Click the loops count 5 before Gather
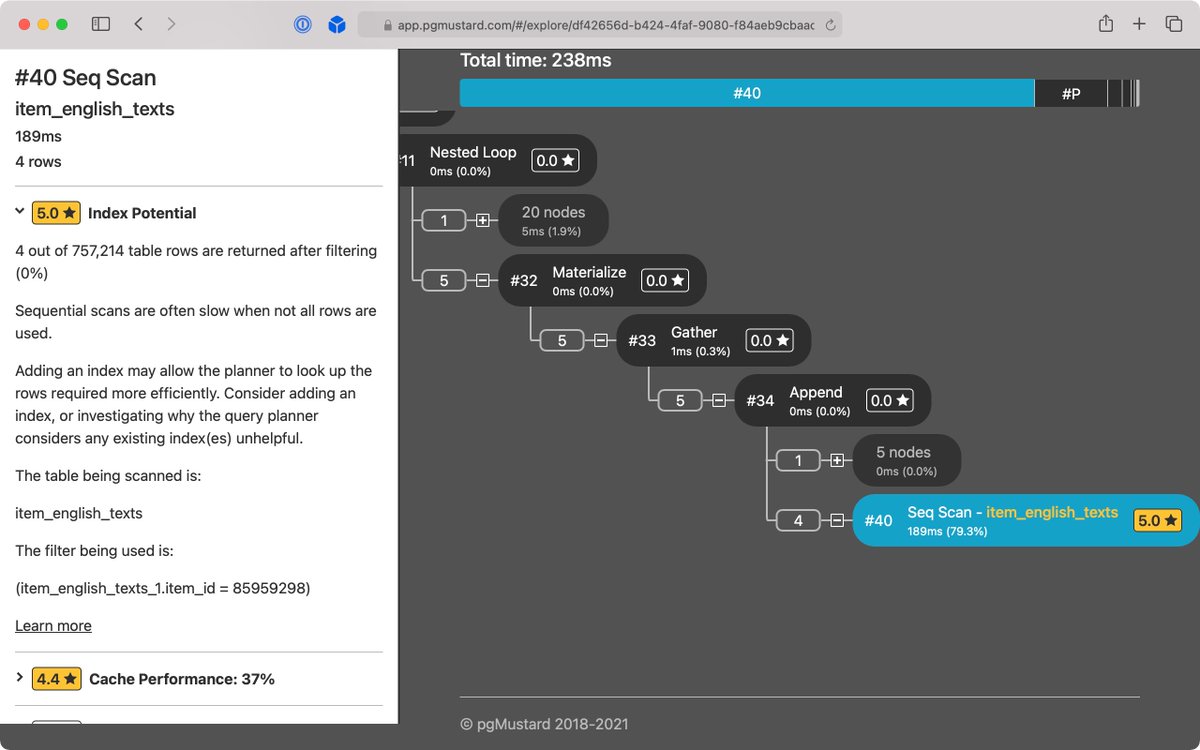1200x750 pixels. point(562,340)
